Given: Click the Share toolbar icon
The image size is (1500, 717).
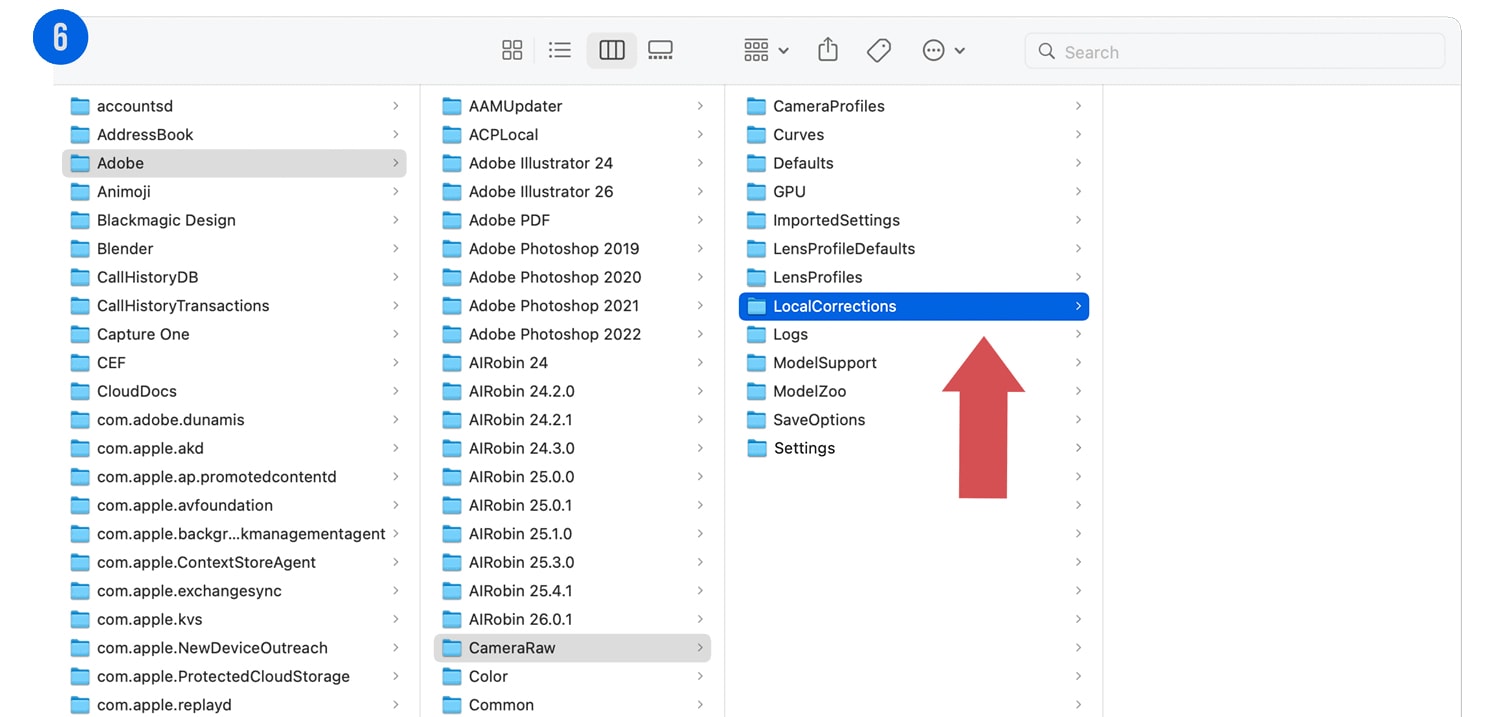Looking at the screenshot, I should 828,50.
